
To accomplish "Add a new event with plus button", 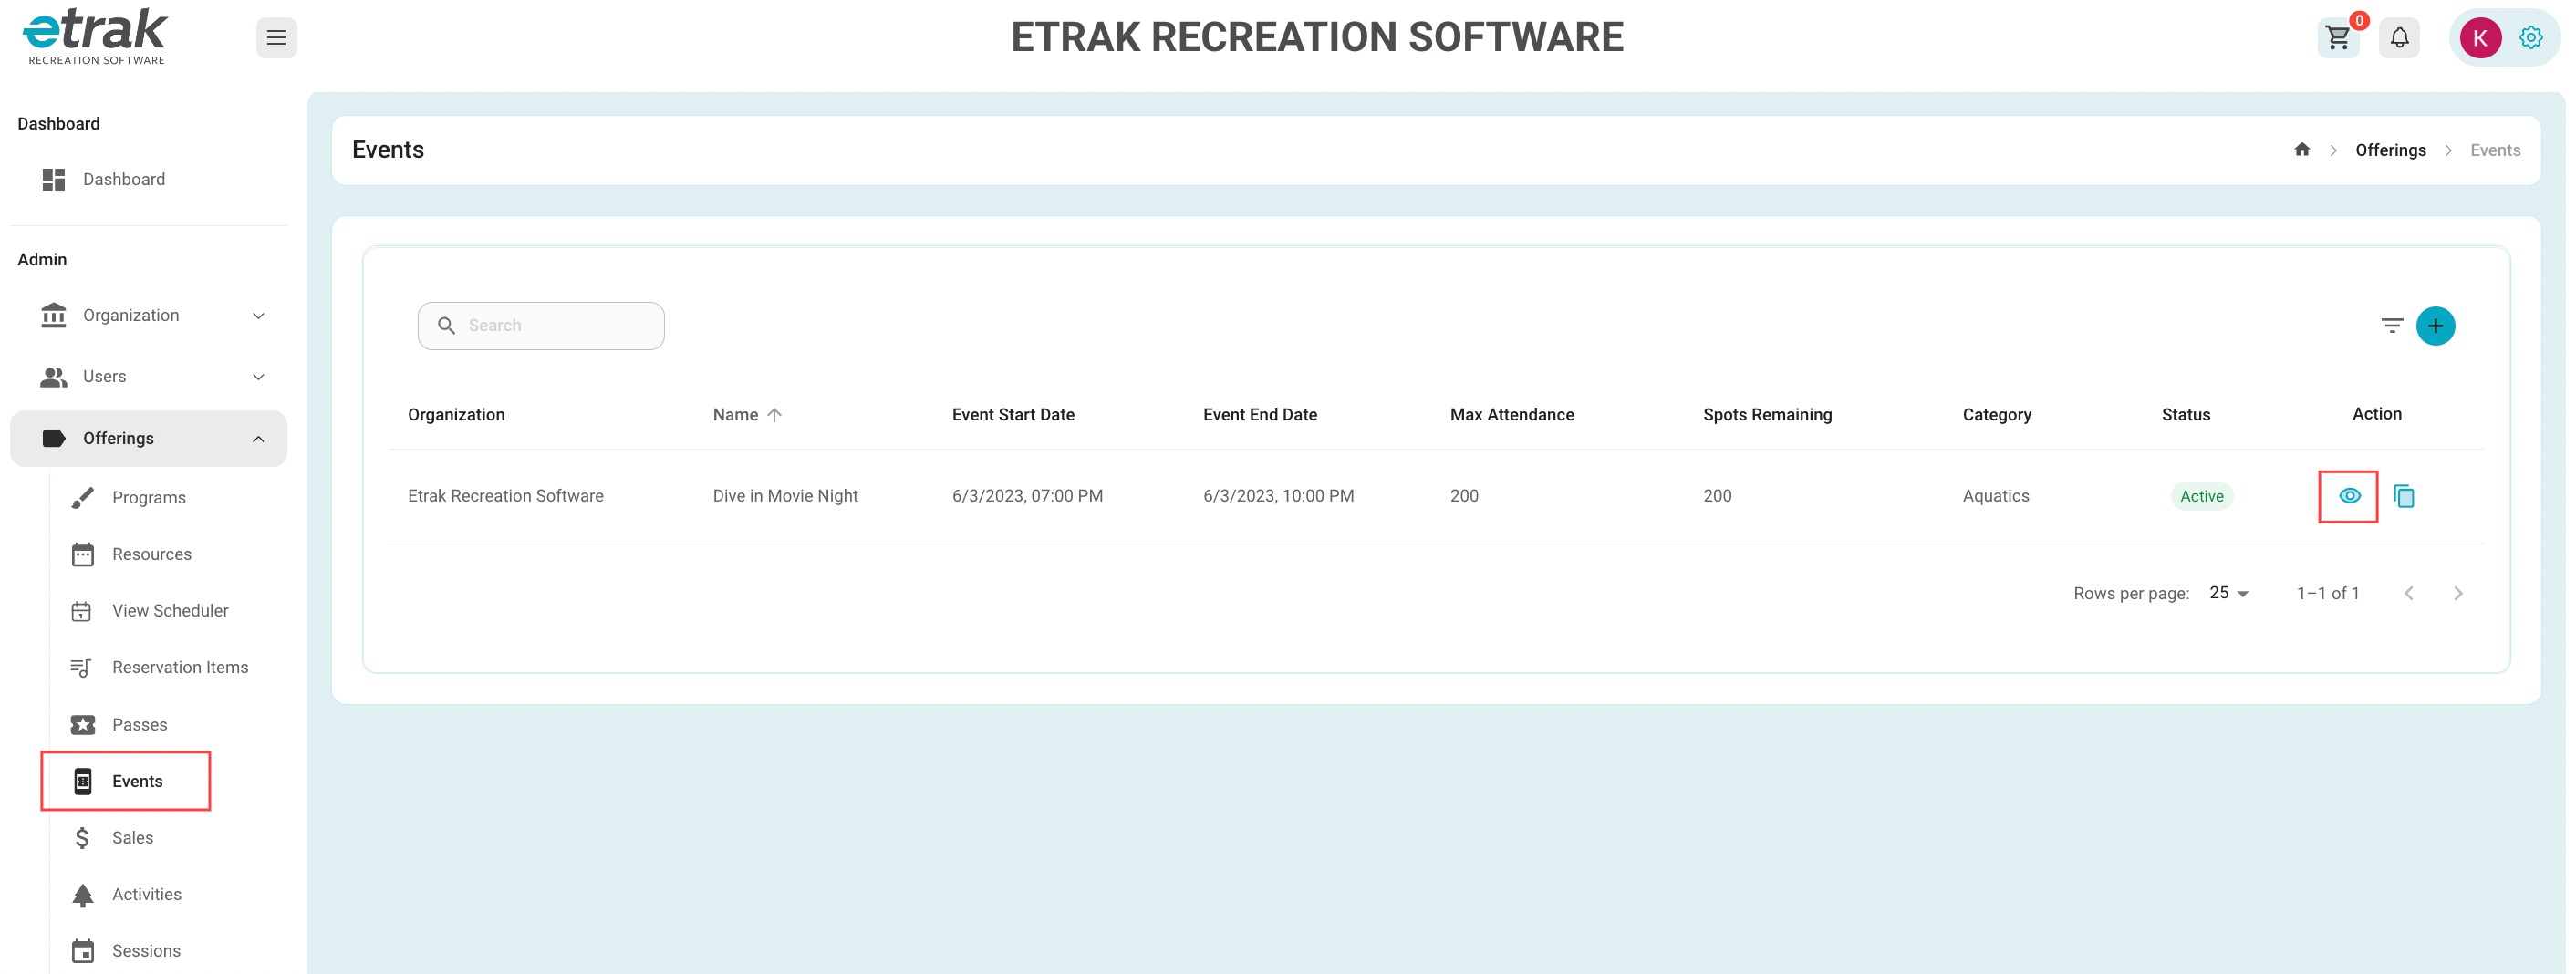I will coord(2435,326).
